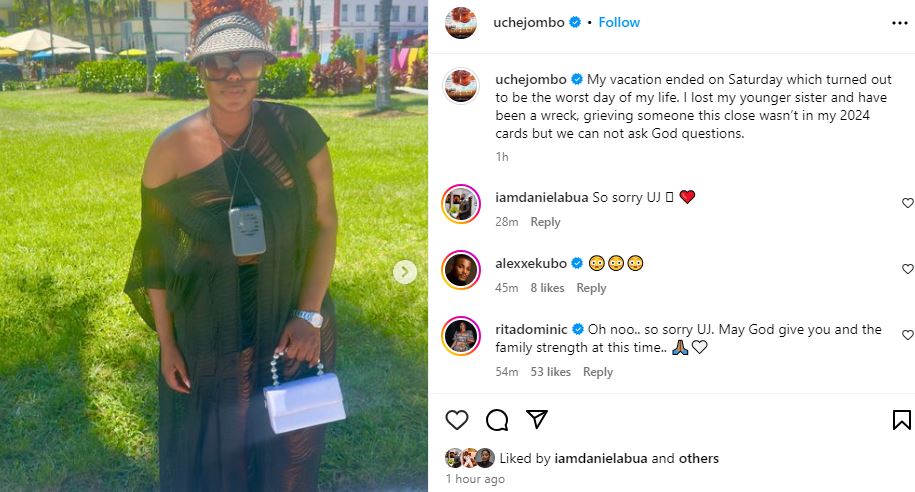Like the post with the heart icon
915x492 pixels.
pyautogui.click(x=457, y=420)
